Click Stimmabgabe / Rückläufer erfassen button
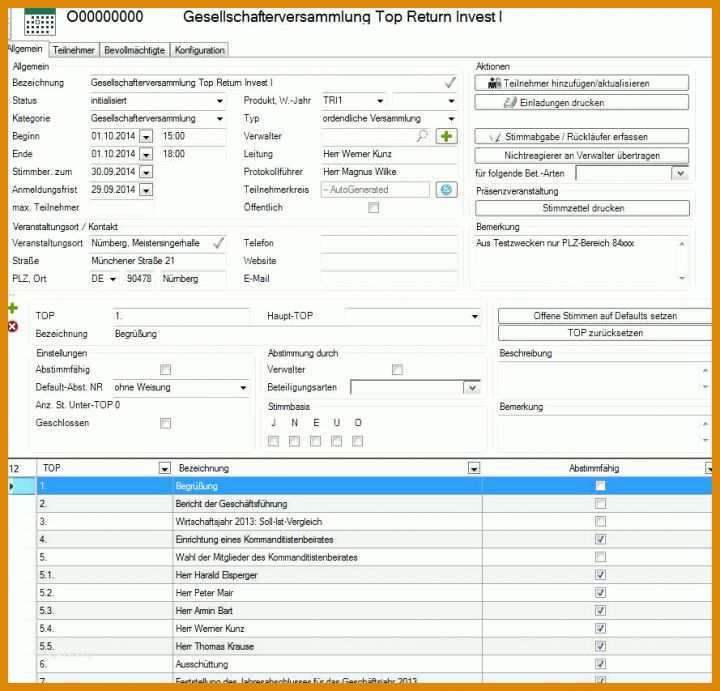 coord(581,136)
